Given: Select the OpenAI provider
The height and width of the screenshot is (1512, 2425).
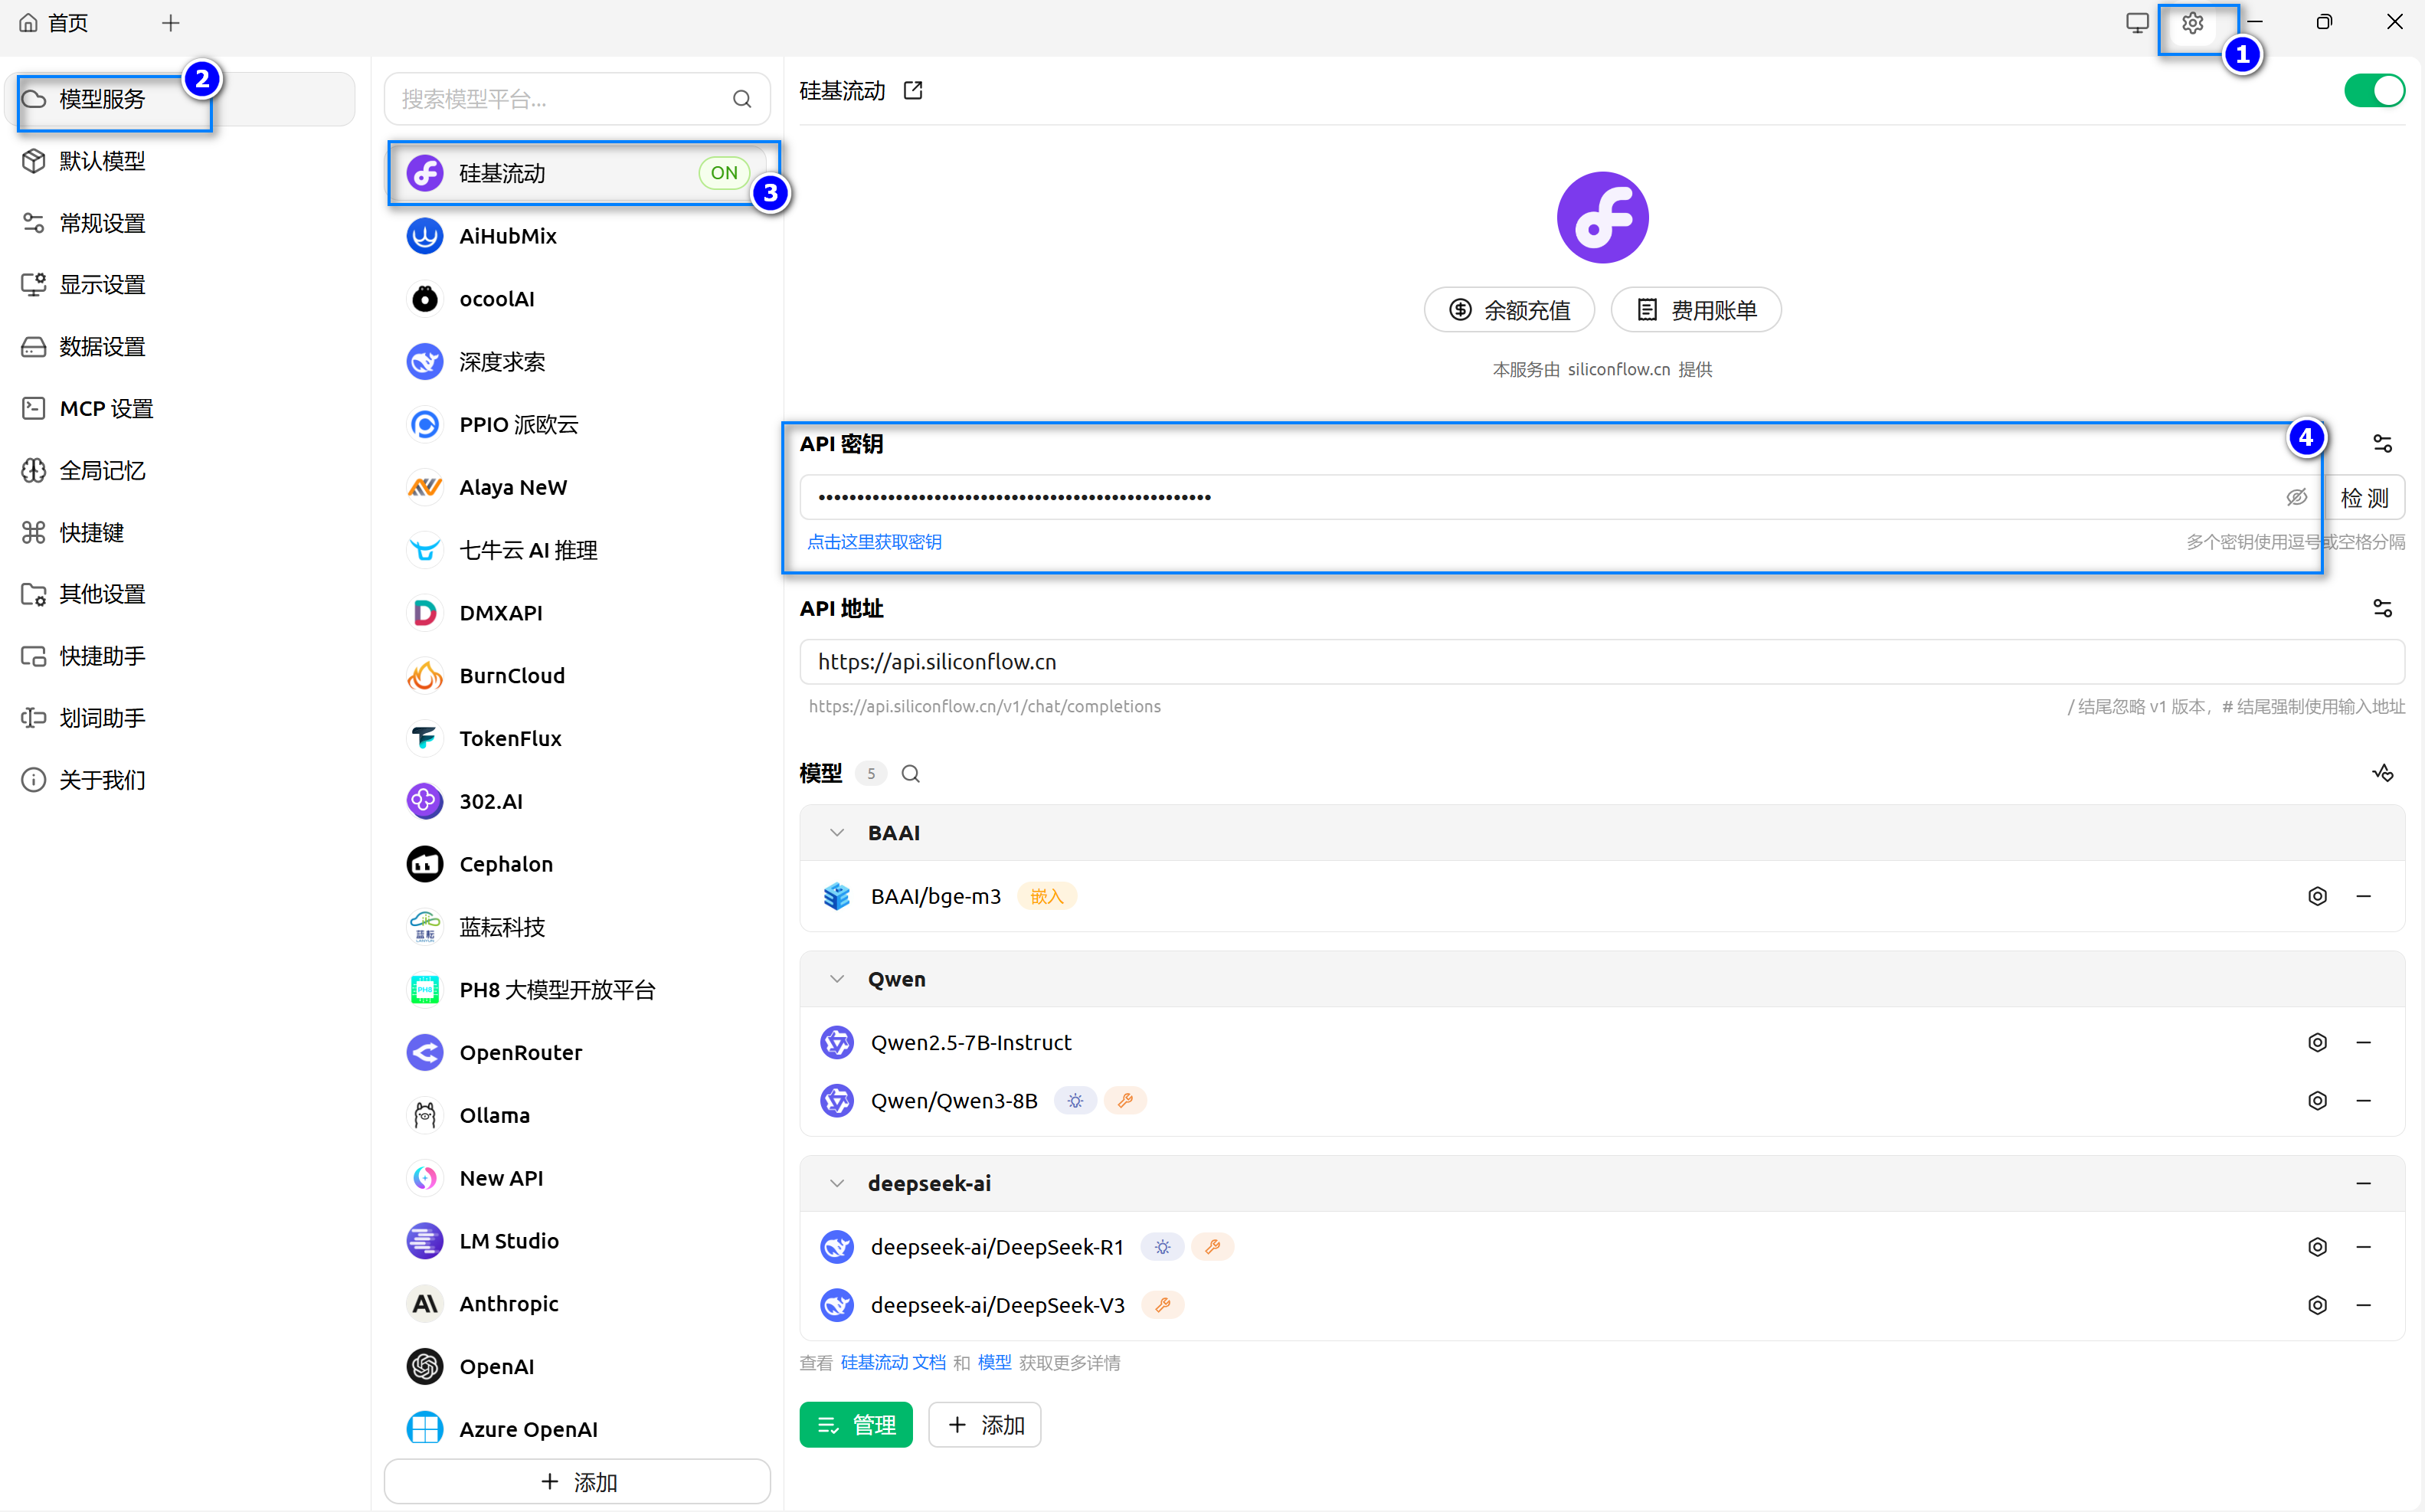Looking at the screenshot, I should pos(577,1366).
